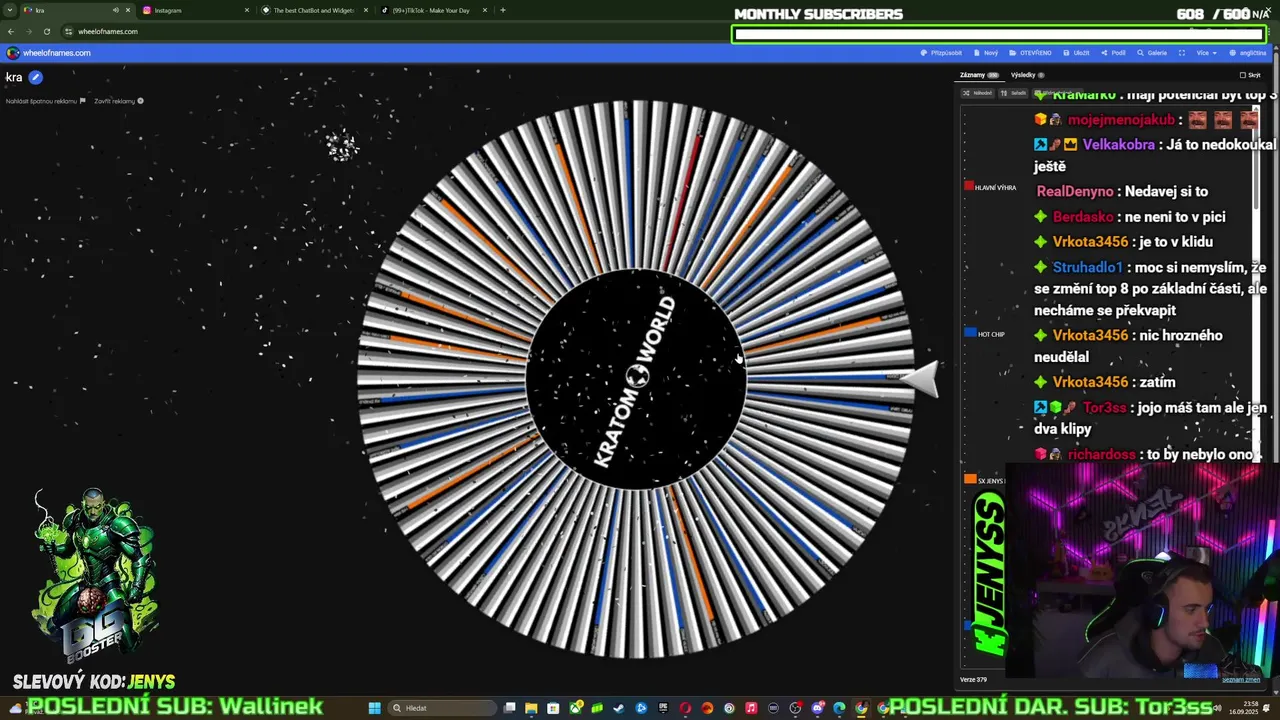Open a saved wheel with OTEVŘENO
The image size is (1280, 720).
pyautogui.click(x=1030, y=53)
